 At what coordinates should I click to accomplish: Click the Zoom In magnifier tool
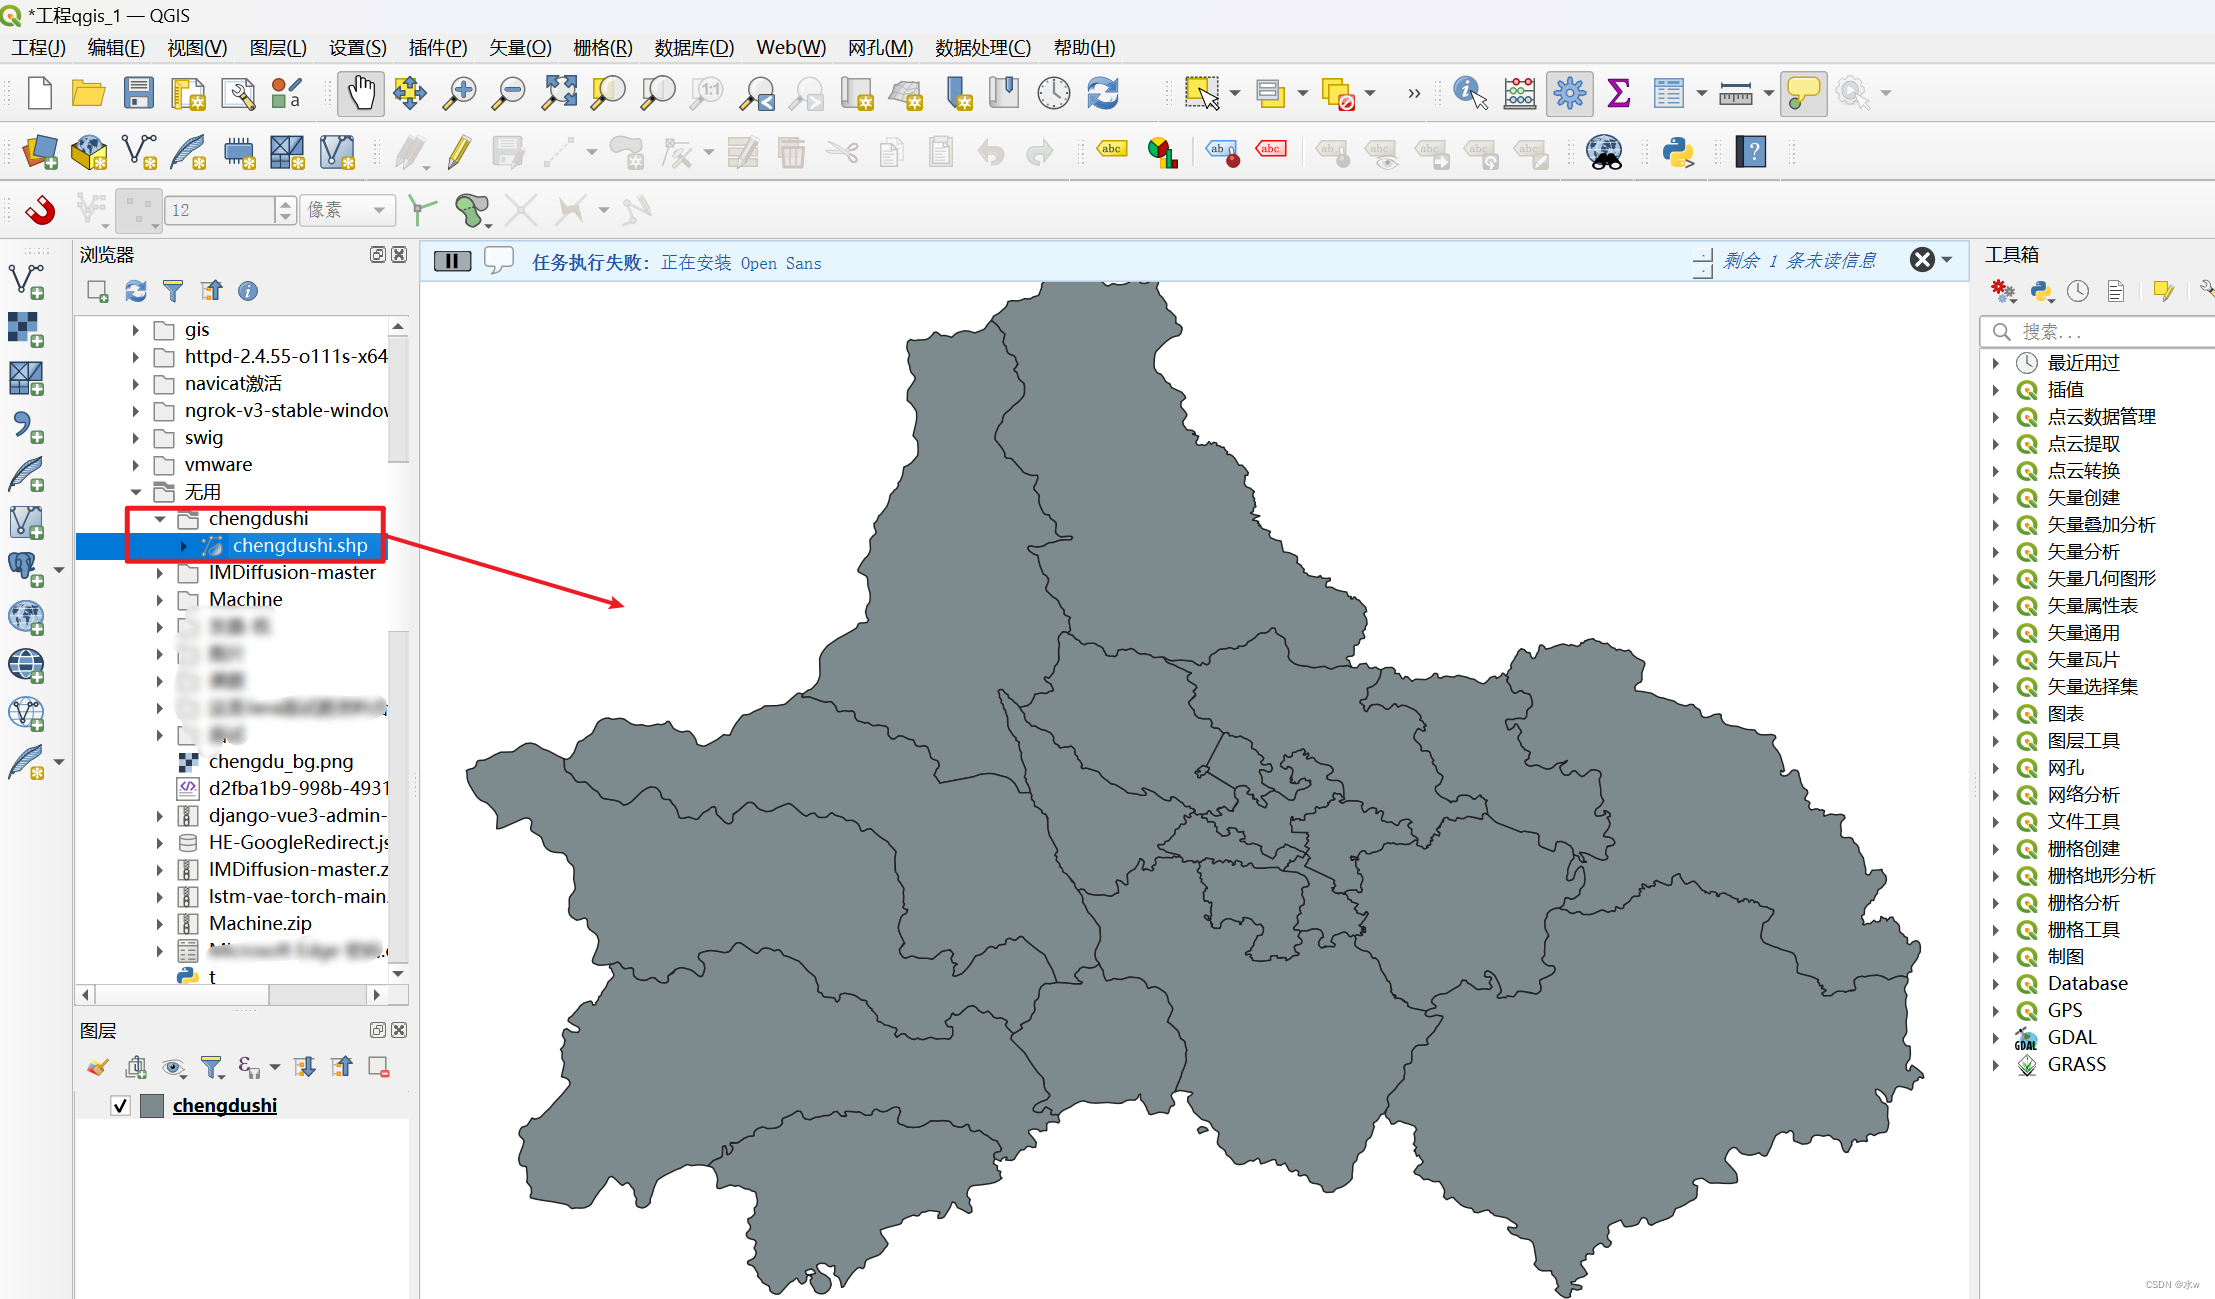[459, 94]
